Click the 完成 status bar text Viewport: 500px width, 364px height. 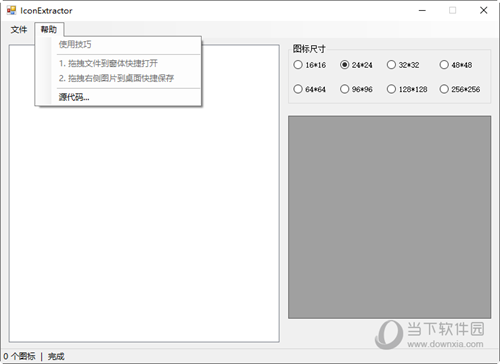(x=56, y=356)
